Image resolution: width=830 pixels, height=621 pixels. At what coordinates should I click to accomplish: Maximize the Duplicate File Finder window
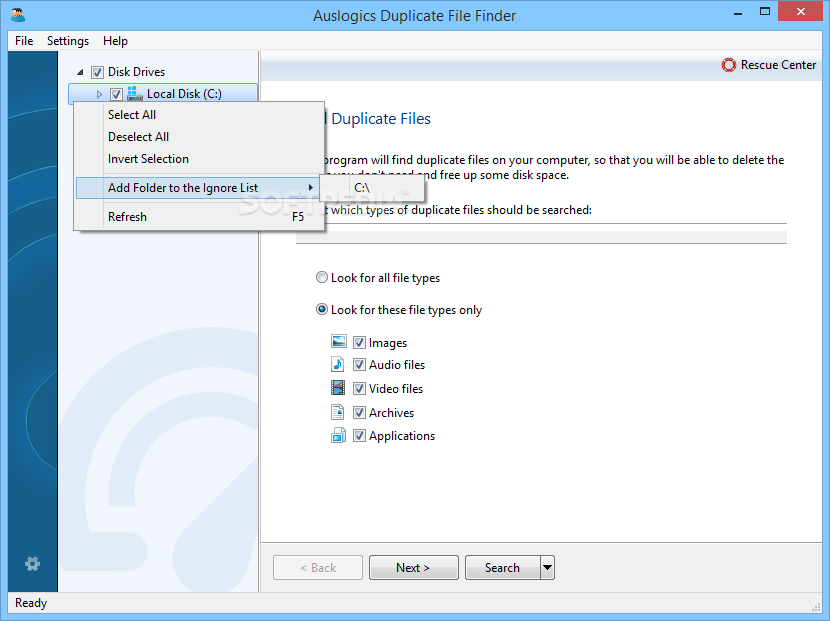click(x=764, y=12)
